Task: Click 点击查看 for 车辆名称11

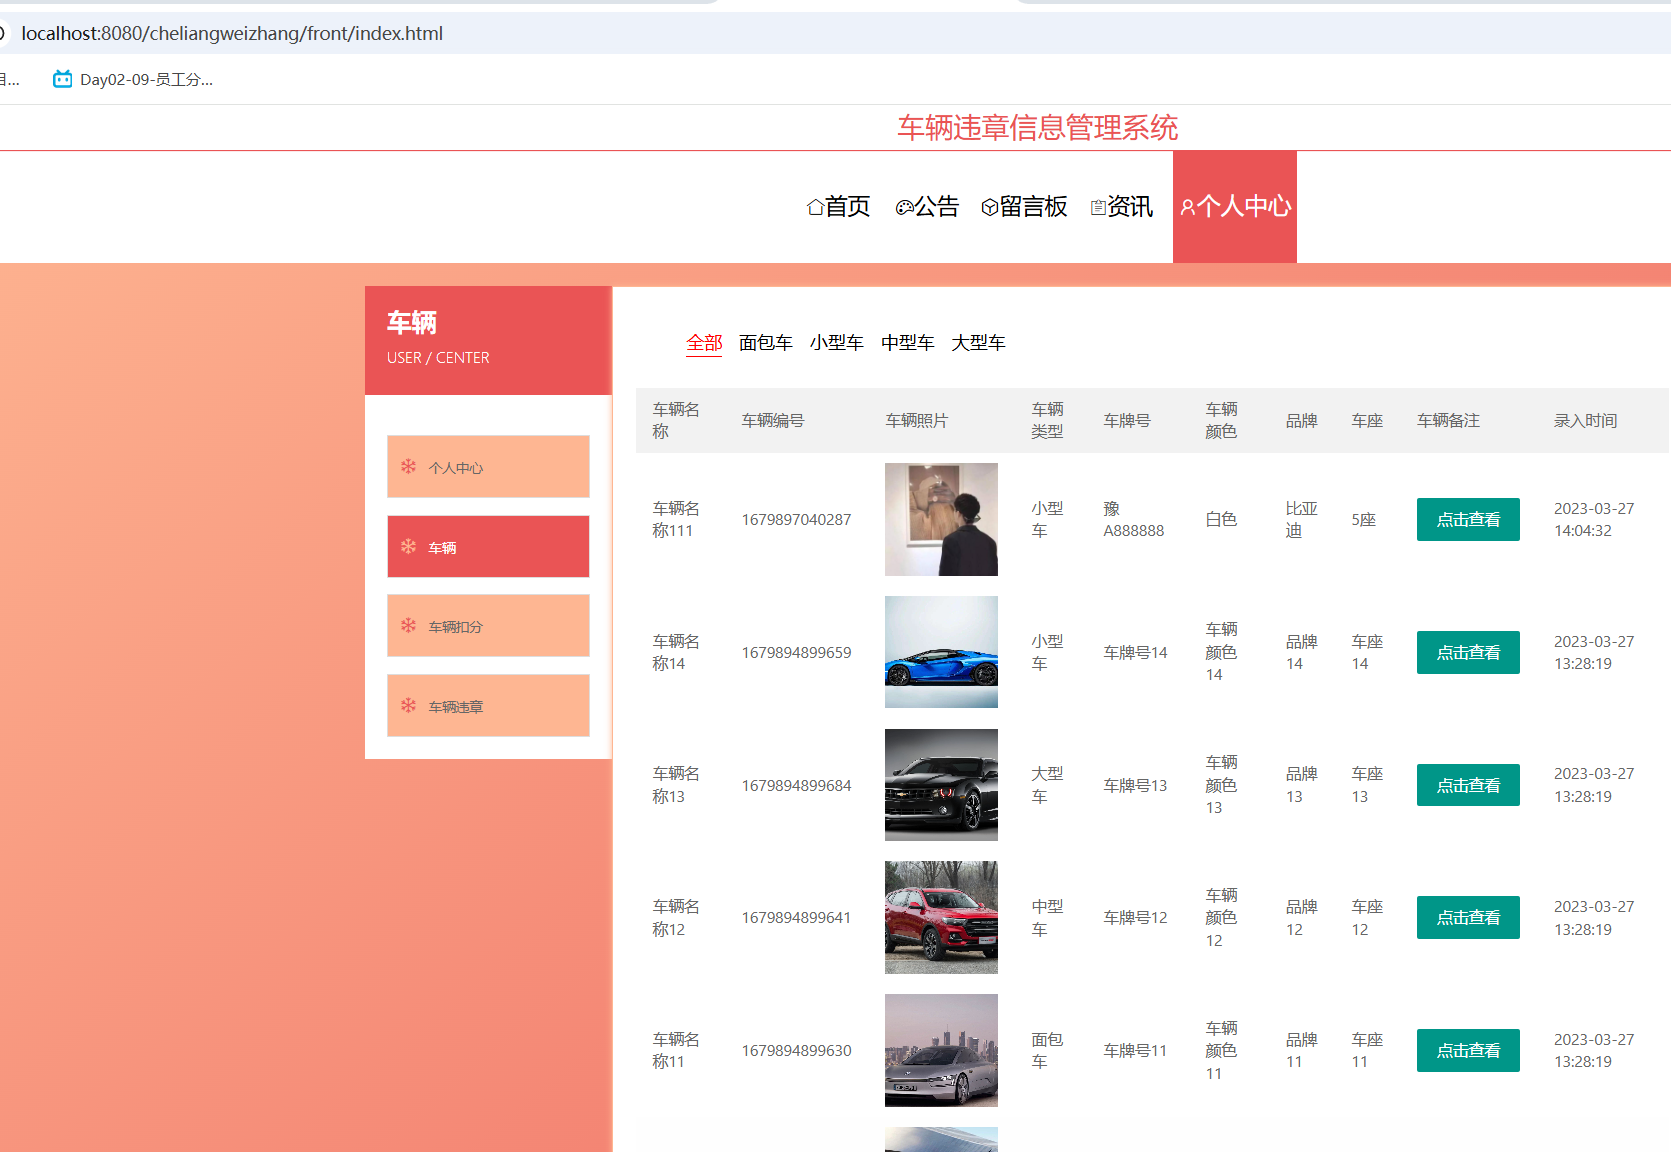Action: pos(1468,1050)
